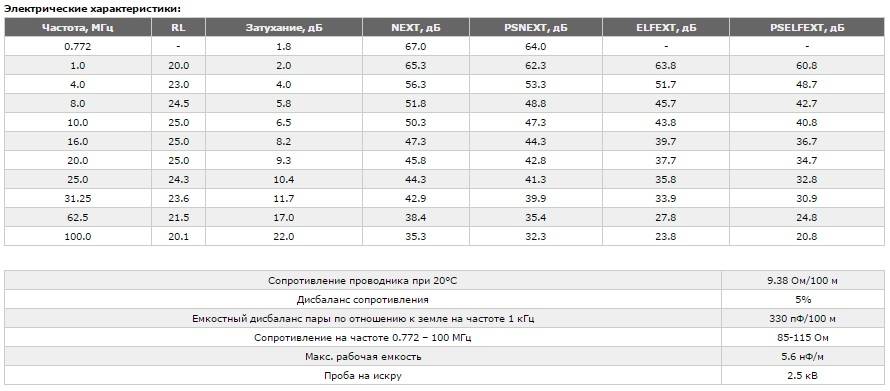Select the 'Затухание, дБ' column header

[284, 27]
